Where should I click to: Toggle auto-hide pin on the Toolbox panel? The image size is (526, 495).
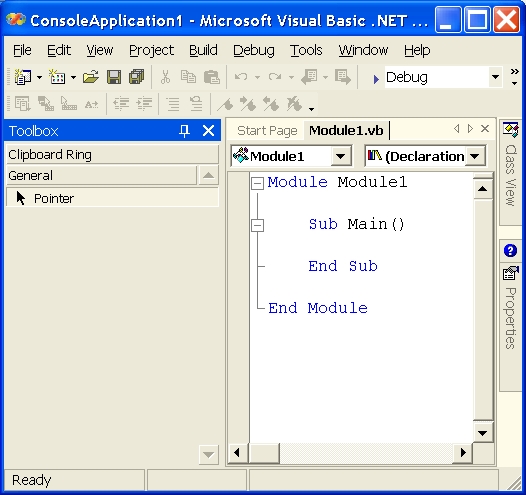coord(184,130)
